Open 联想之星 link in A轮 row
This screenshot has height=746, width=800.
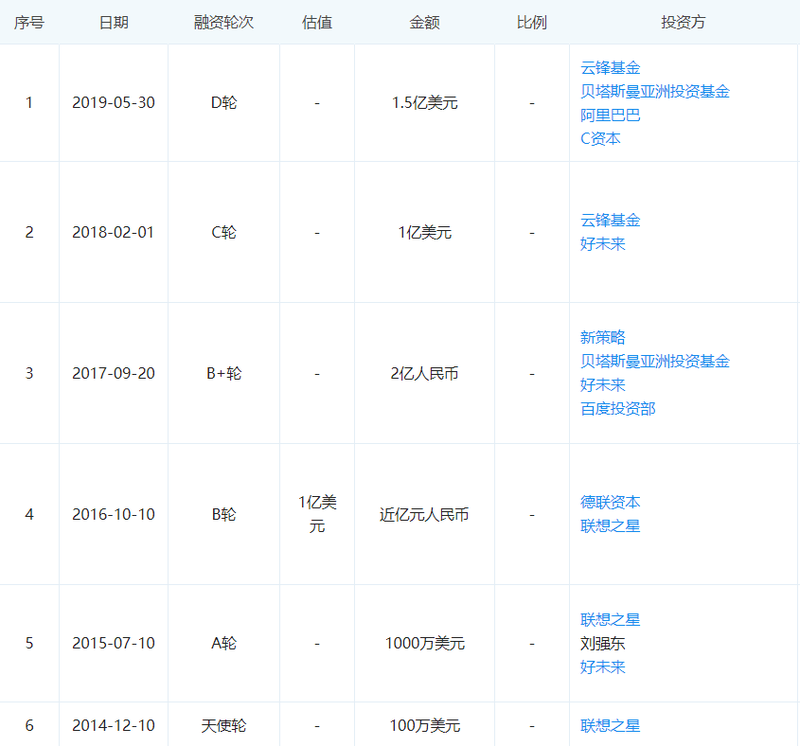[x=610, y=619]
